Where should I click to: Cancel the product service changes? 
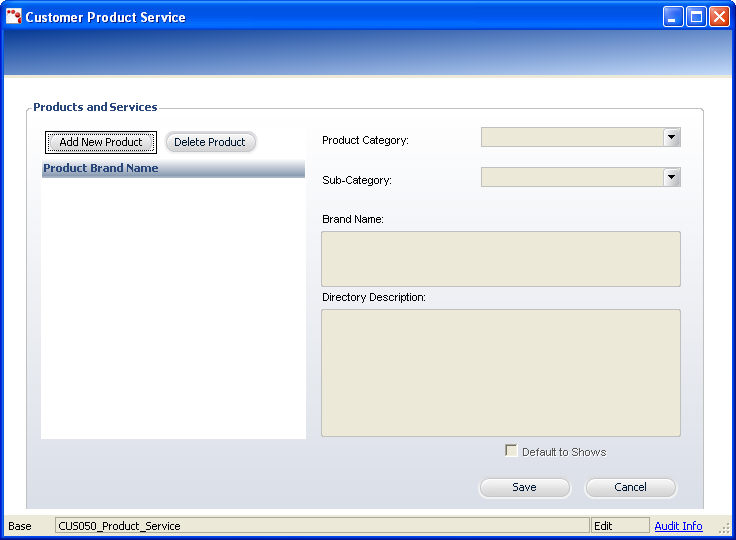[630, 488]
